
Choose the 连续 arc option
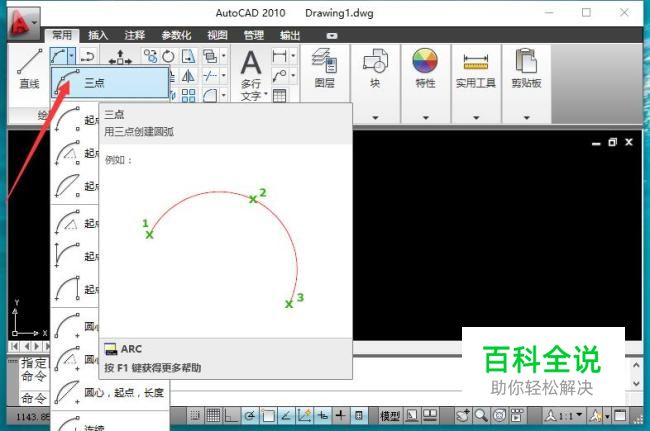point(110,423)
